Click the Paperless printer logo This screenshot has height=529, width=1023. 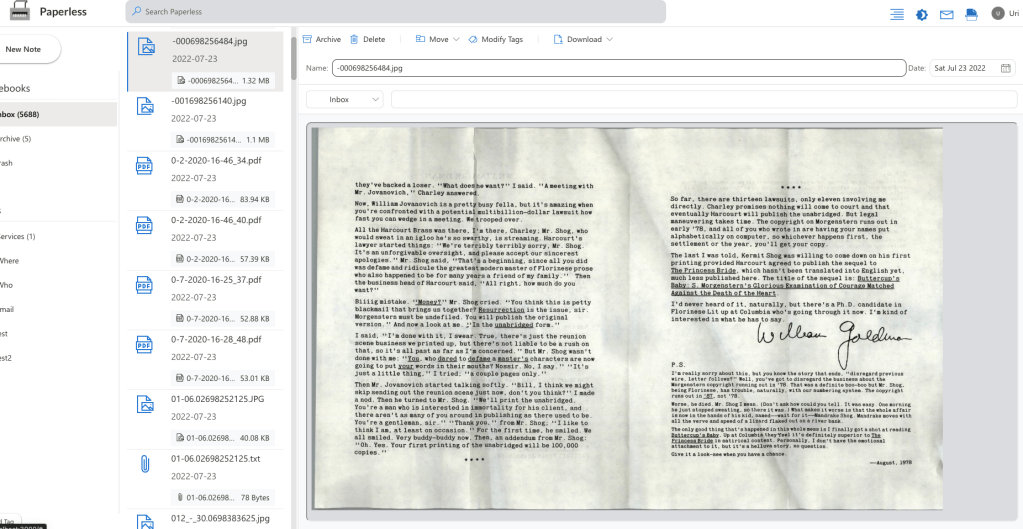pyautogui.click(x=16, y=12)
